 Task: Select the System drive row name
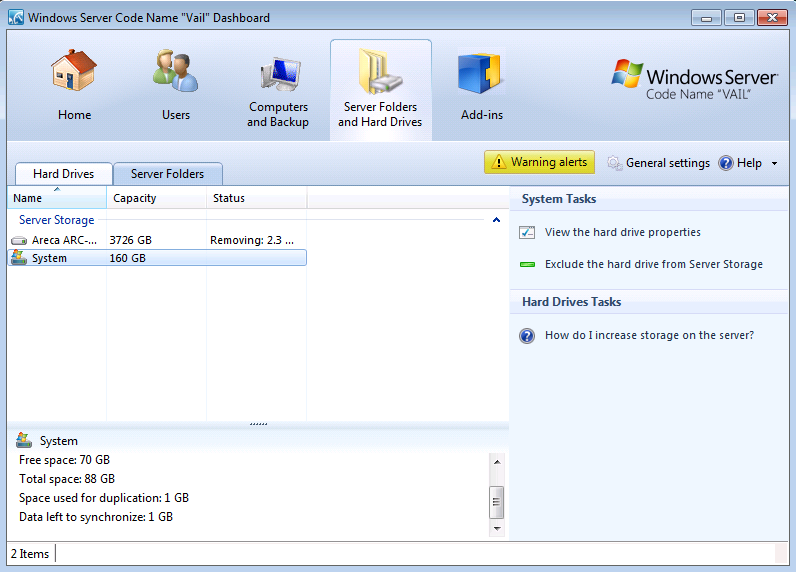(49, 258)
